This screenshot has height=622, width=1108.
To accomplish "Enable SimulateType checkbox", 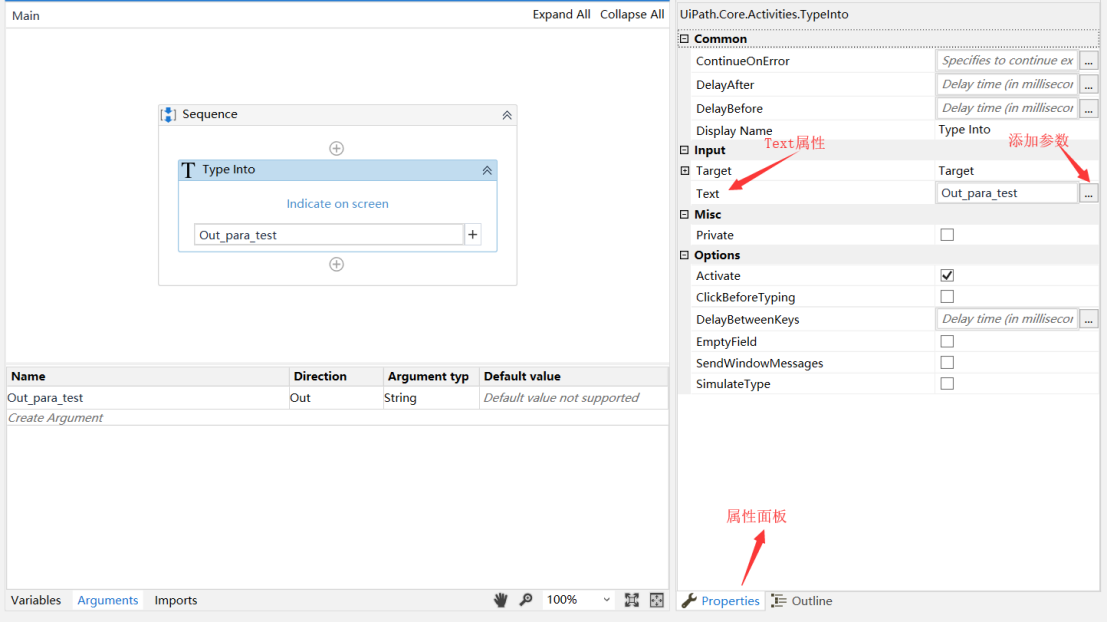I will (947, 384).
